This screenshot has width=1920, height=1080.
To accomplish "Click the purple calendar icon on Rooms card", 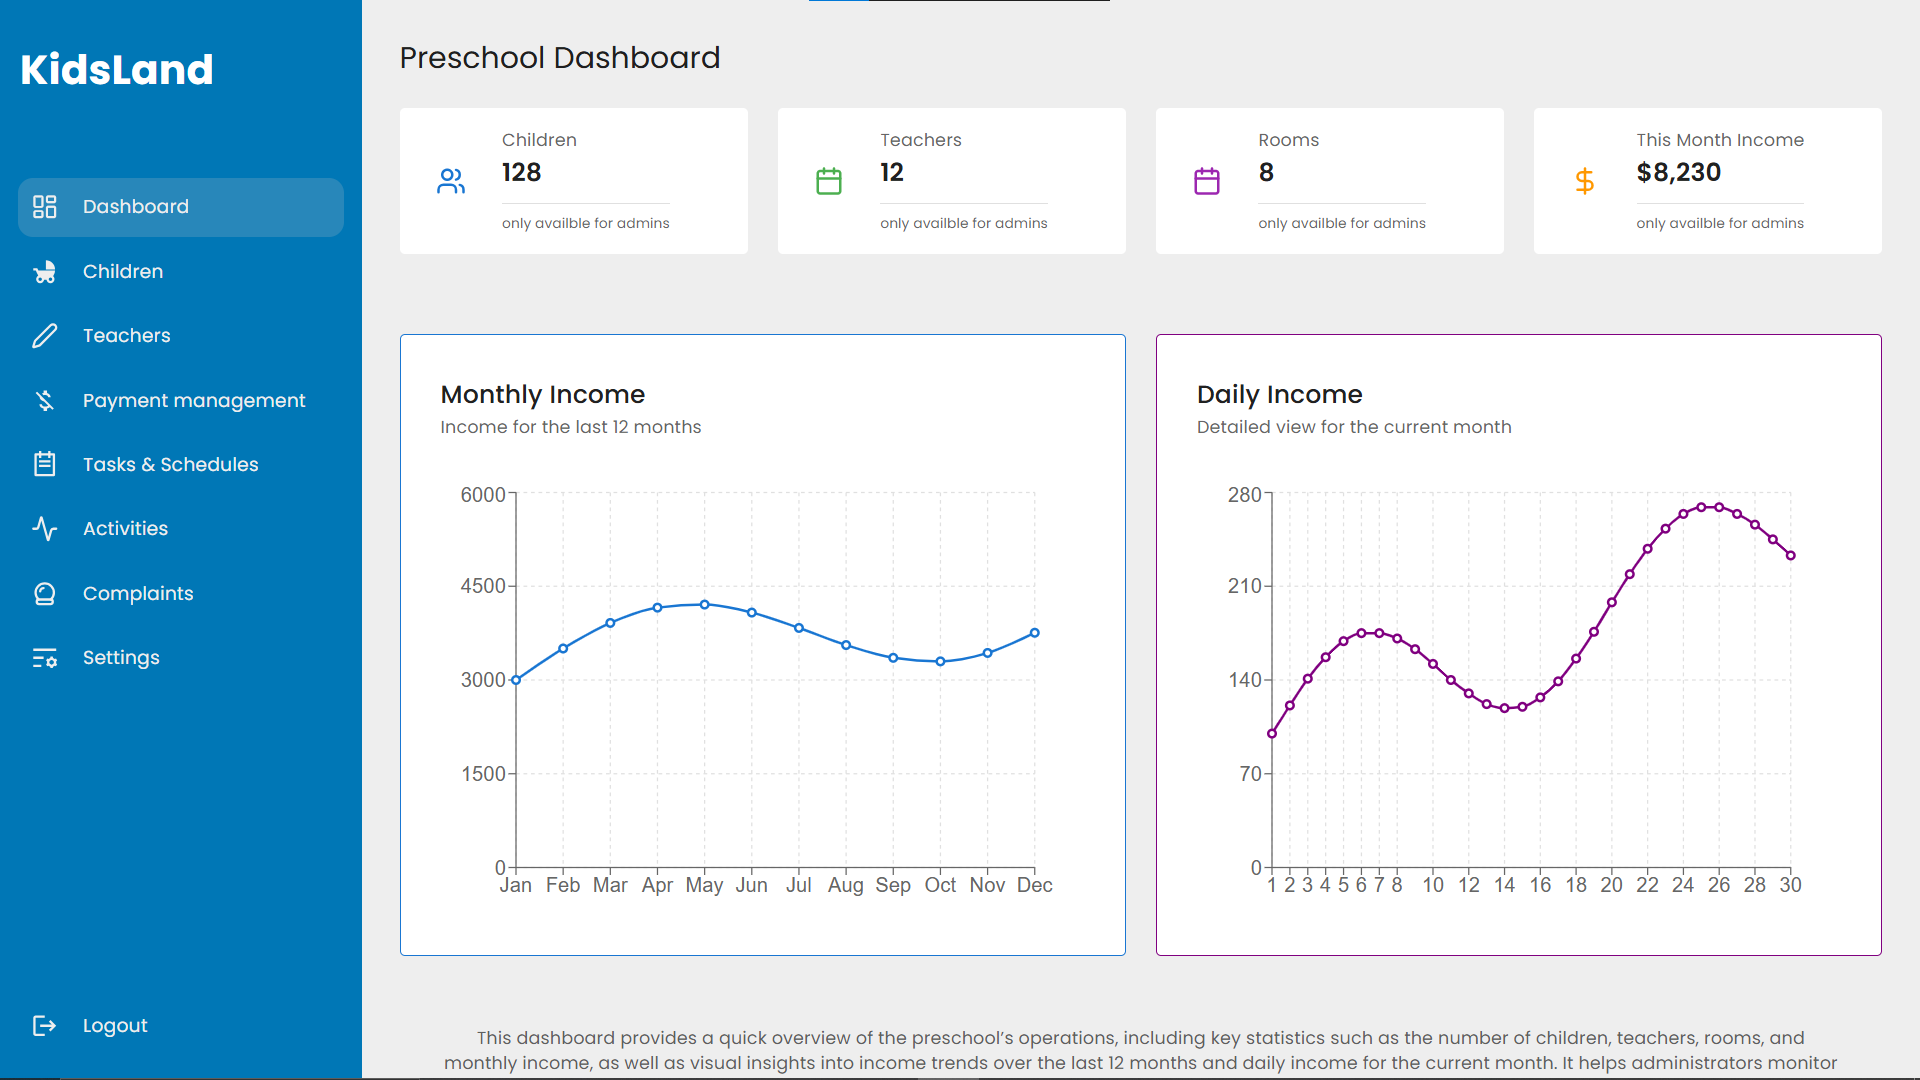I will [1207, 181].
